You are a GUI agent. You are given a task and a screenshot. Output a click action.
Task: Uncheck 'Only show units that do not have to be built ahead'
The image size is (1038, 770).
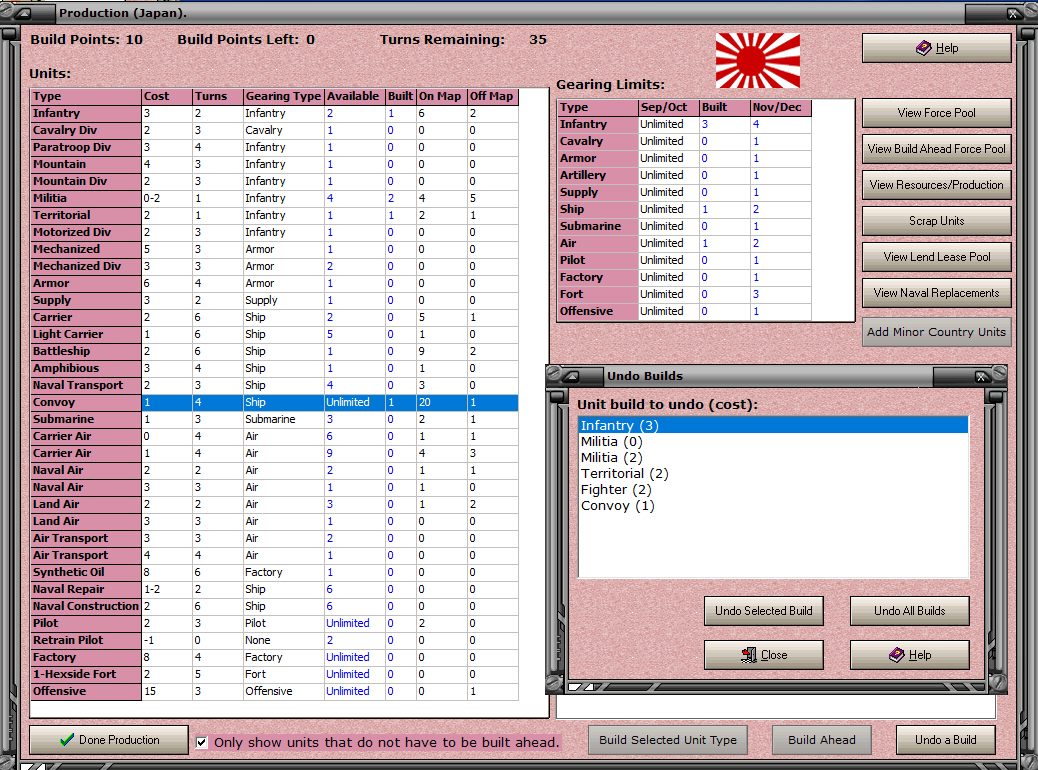coord(202,742)
